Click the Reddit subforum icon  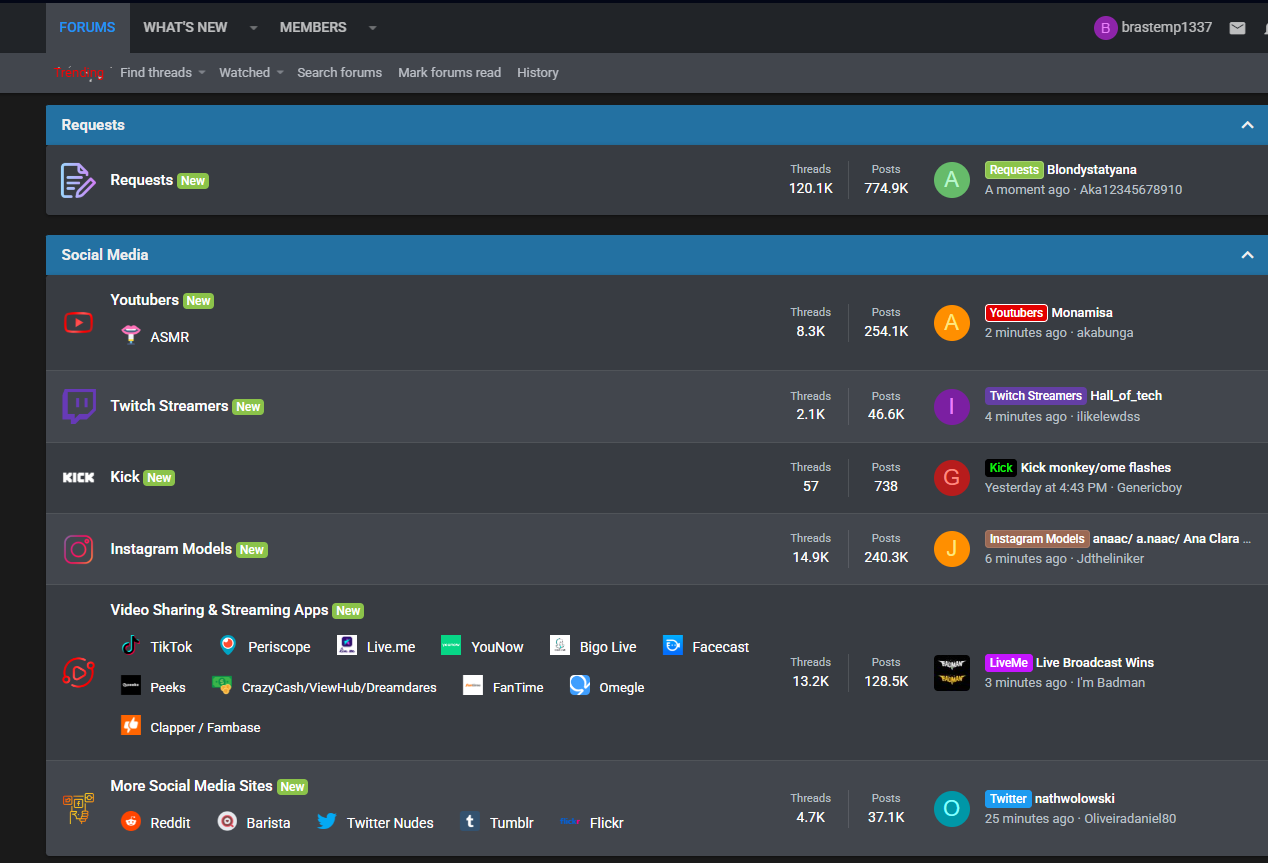click(130, 822)
